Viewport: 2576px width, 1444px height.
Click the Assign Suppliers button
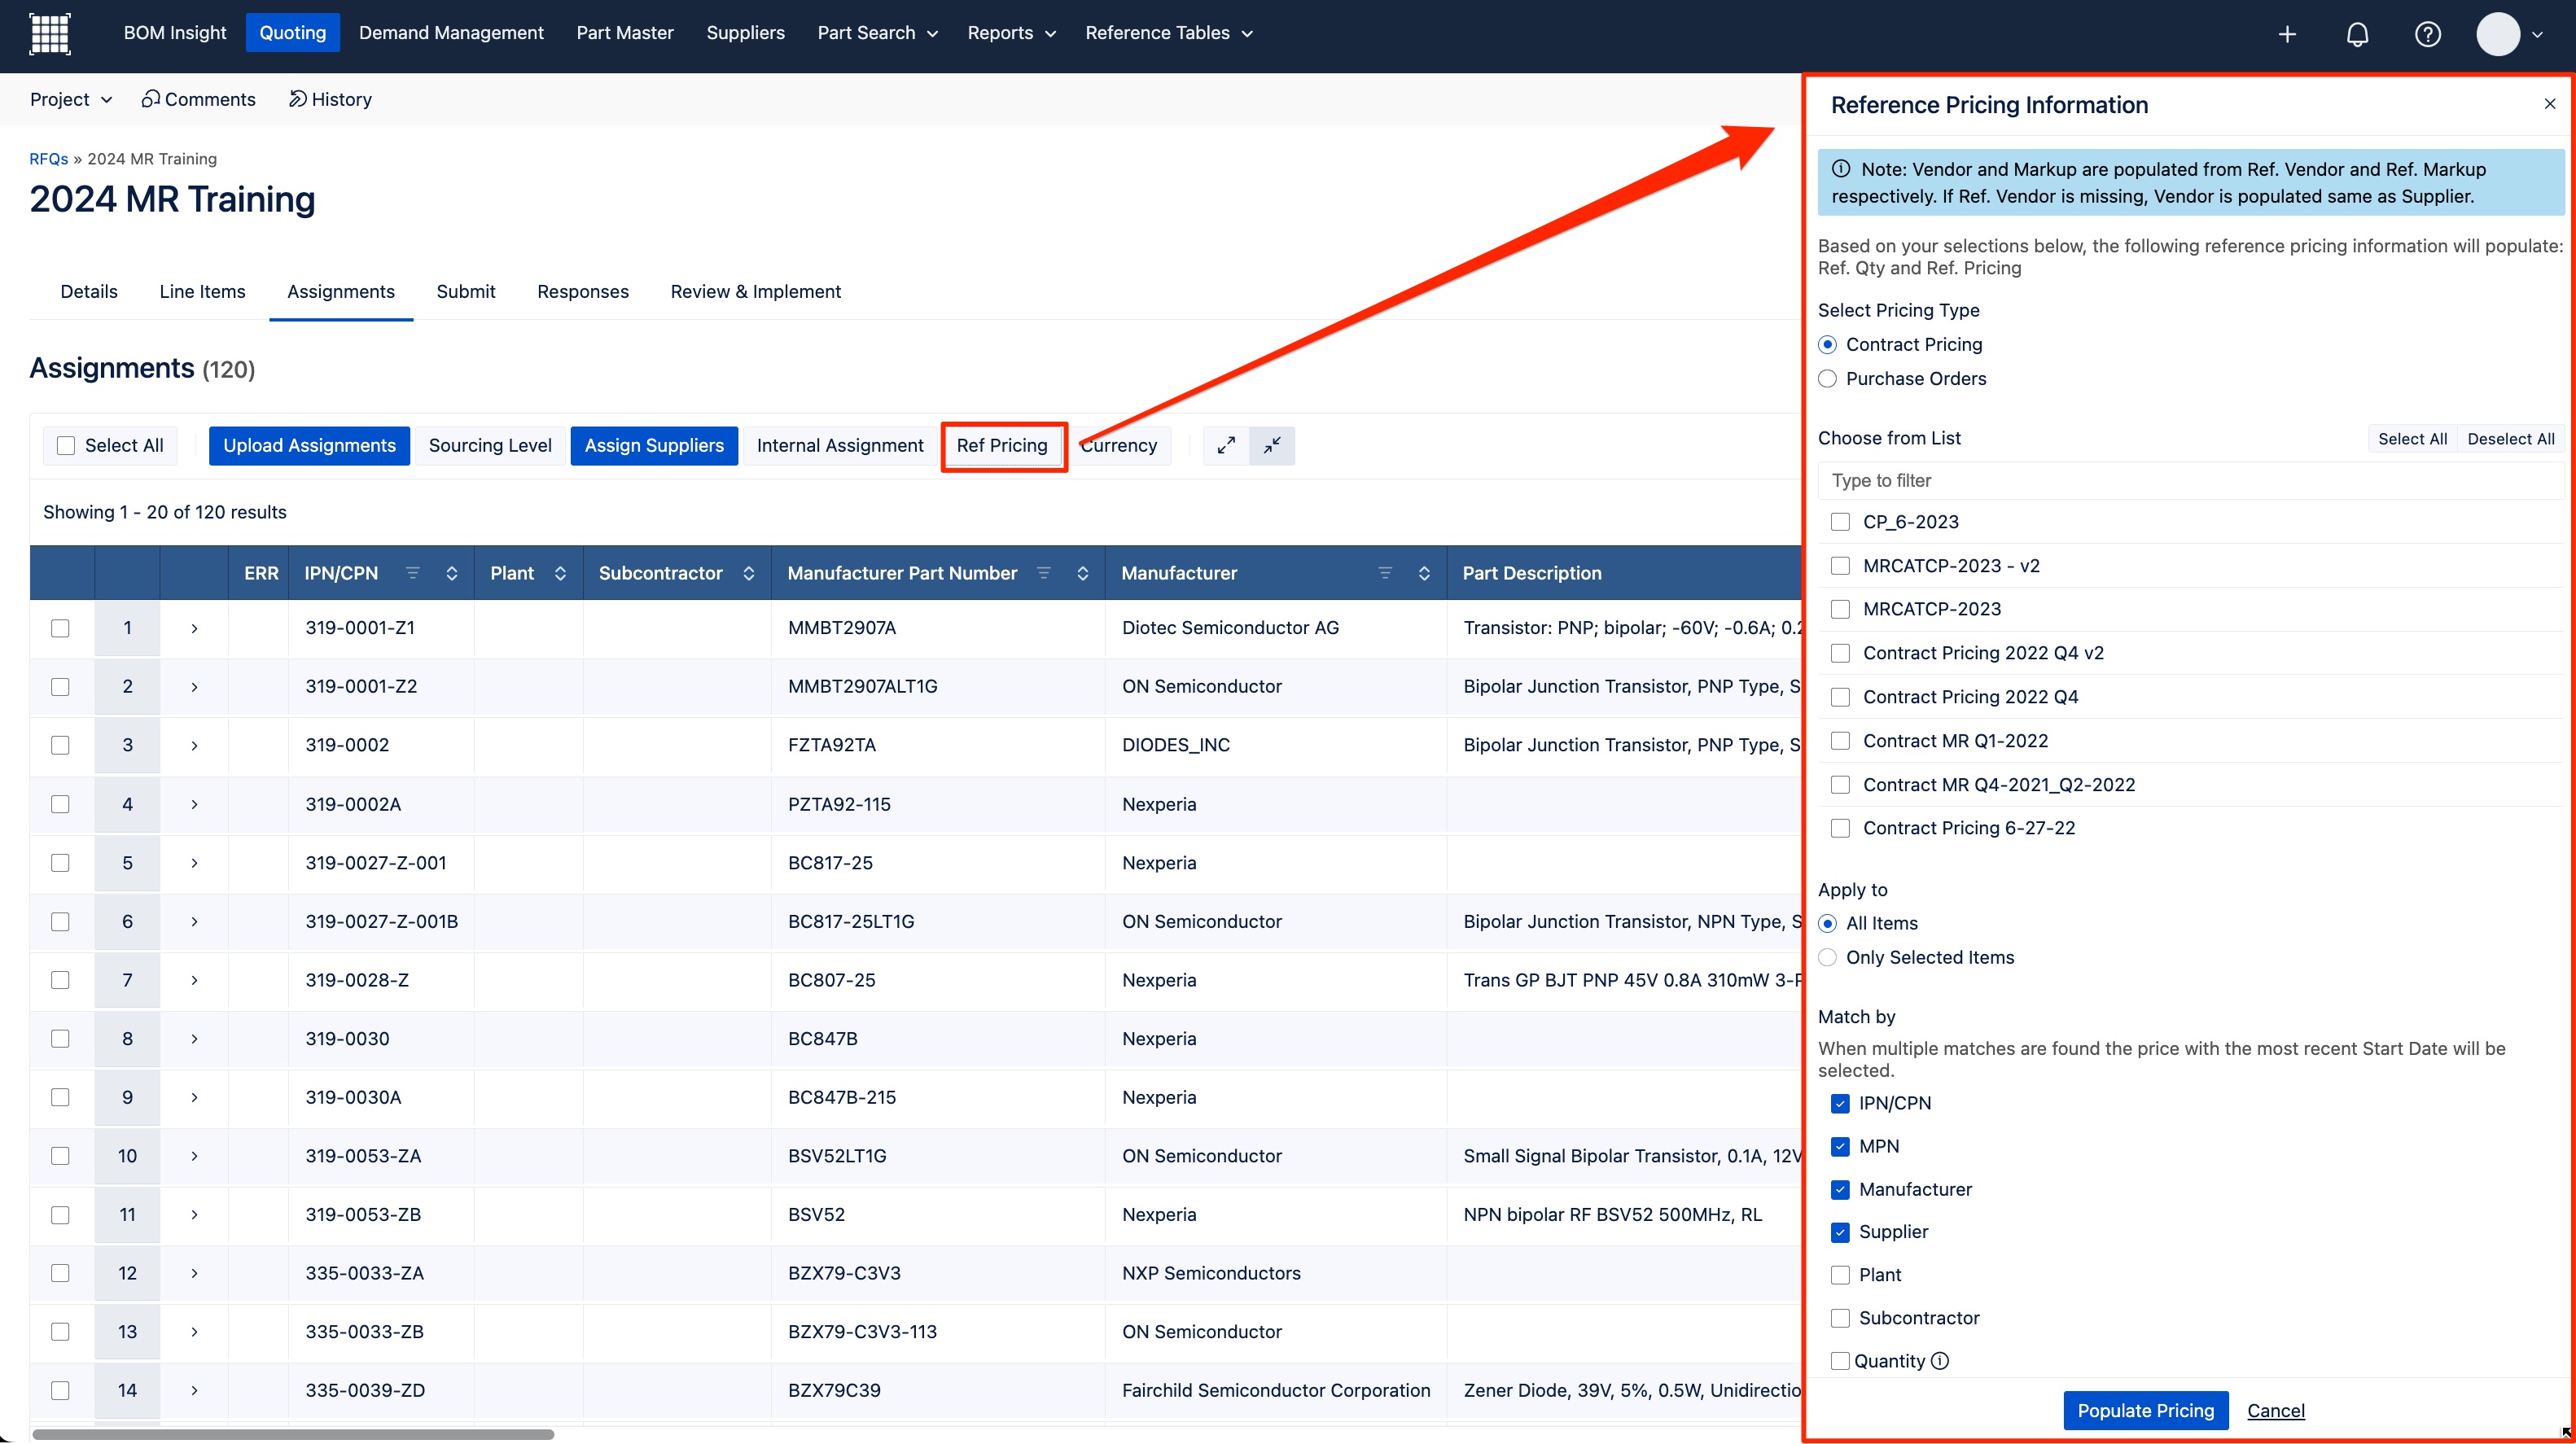point(654,445)
